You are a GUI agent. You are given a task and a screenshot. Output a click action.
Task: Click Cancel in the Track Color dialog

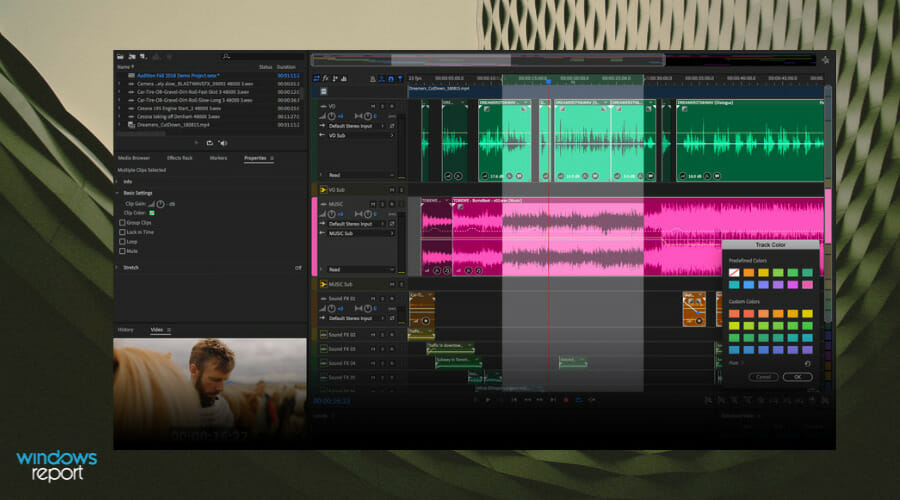[x=763, y=377]
